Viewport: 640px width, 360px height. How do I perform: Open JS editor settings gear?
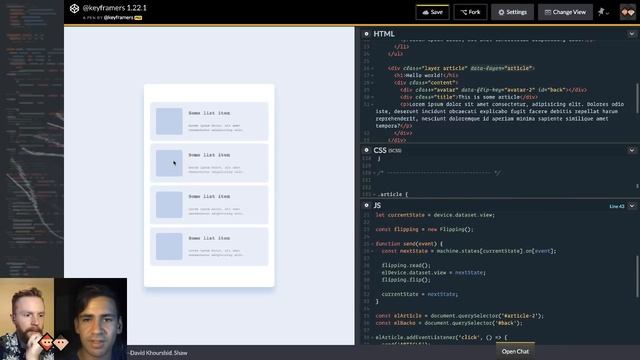tap(367, 205)
